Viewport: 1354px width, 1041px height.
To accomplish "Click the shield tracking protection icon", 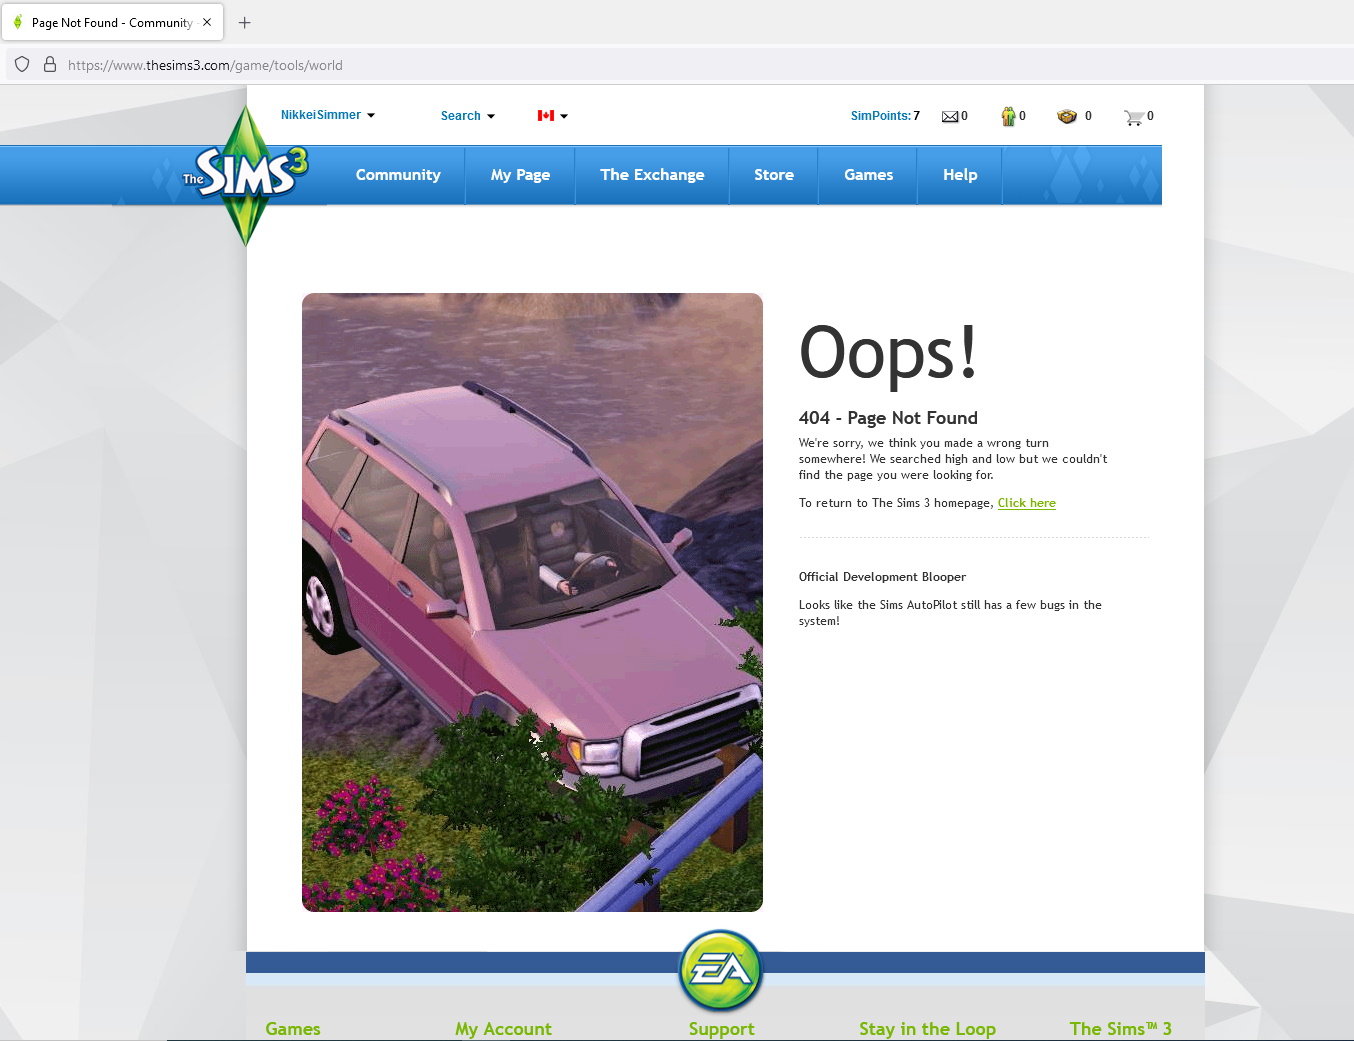I will tap(22, 65).
